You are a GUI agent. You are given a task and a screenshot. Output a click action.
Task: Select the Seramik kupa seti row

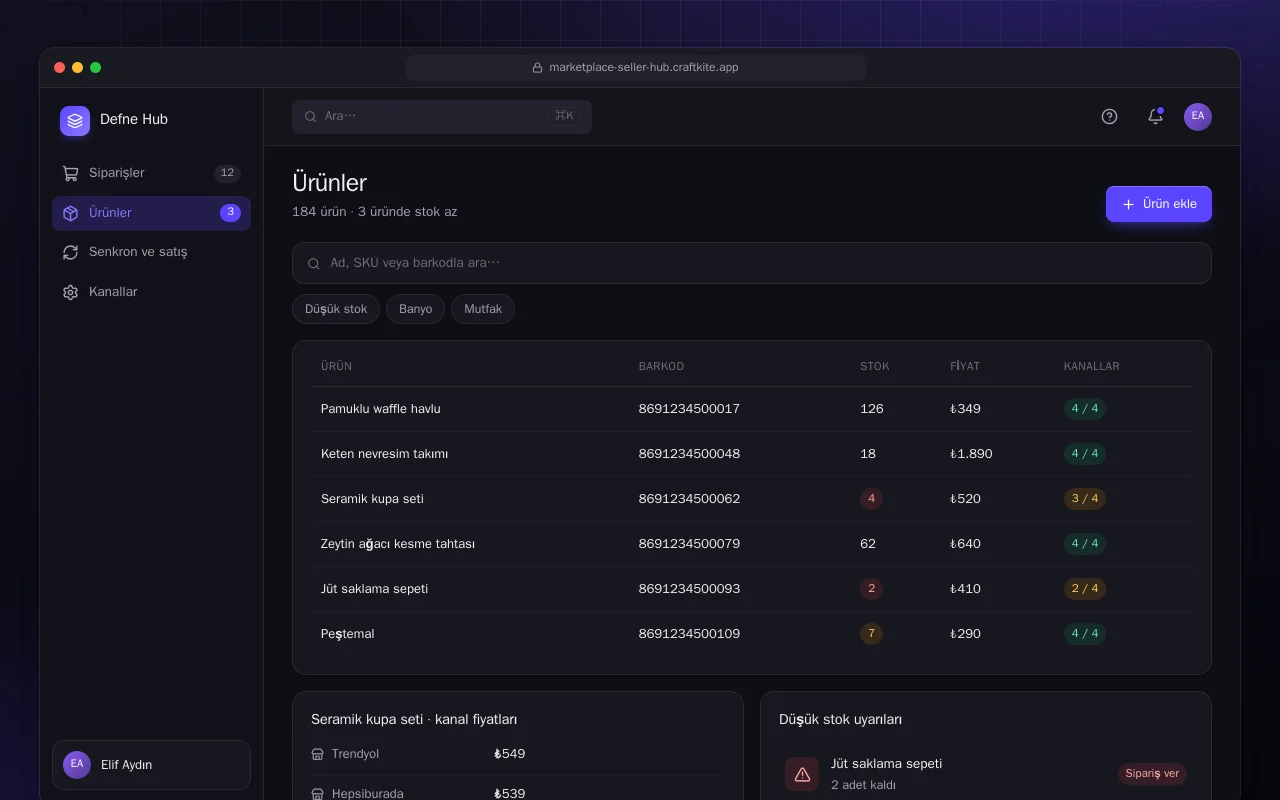pyautogui.click(x=752, y=499)
